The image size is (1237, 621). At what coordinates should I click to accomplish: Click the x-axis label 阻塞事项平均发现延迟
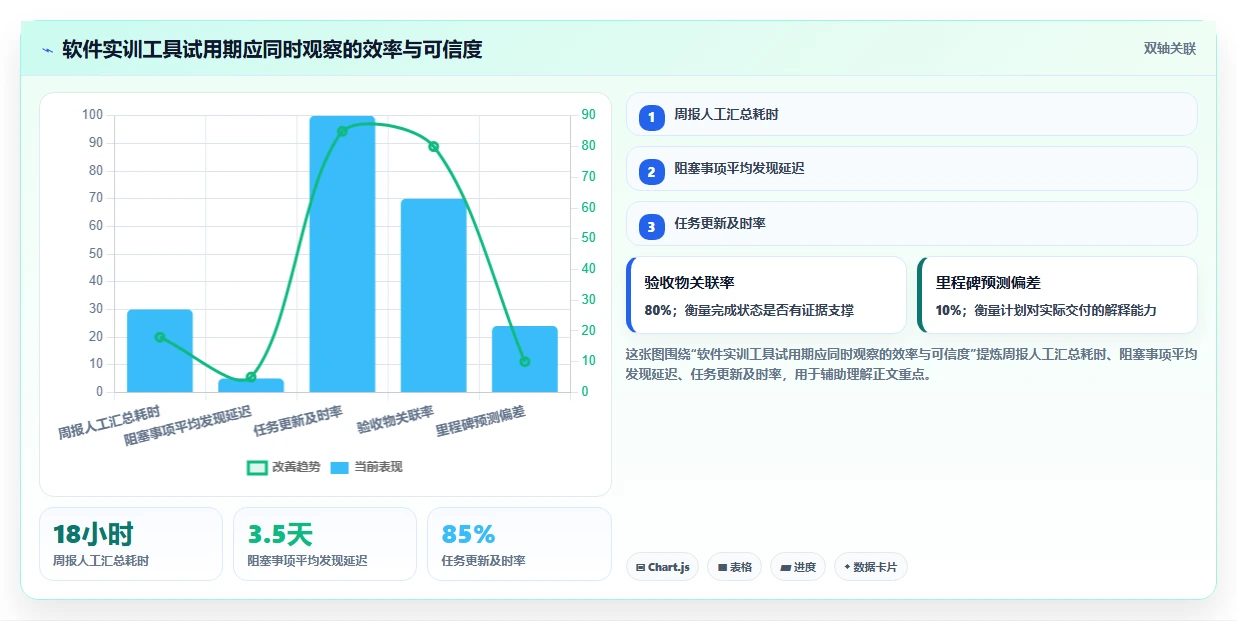tap(188, 426)
